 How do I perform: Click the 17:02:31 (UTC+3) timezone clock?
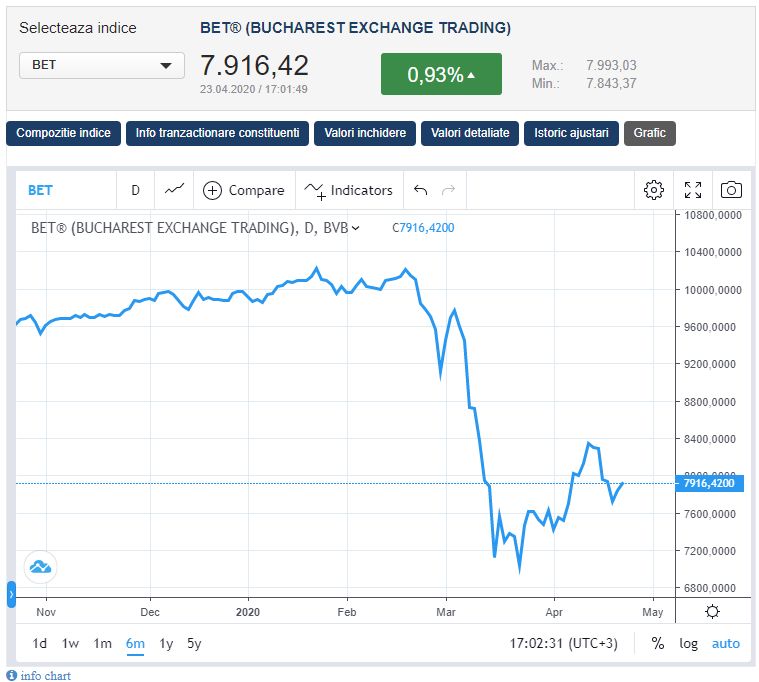point(563,643)
